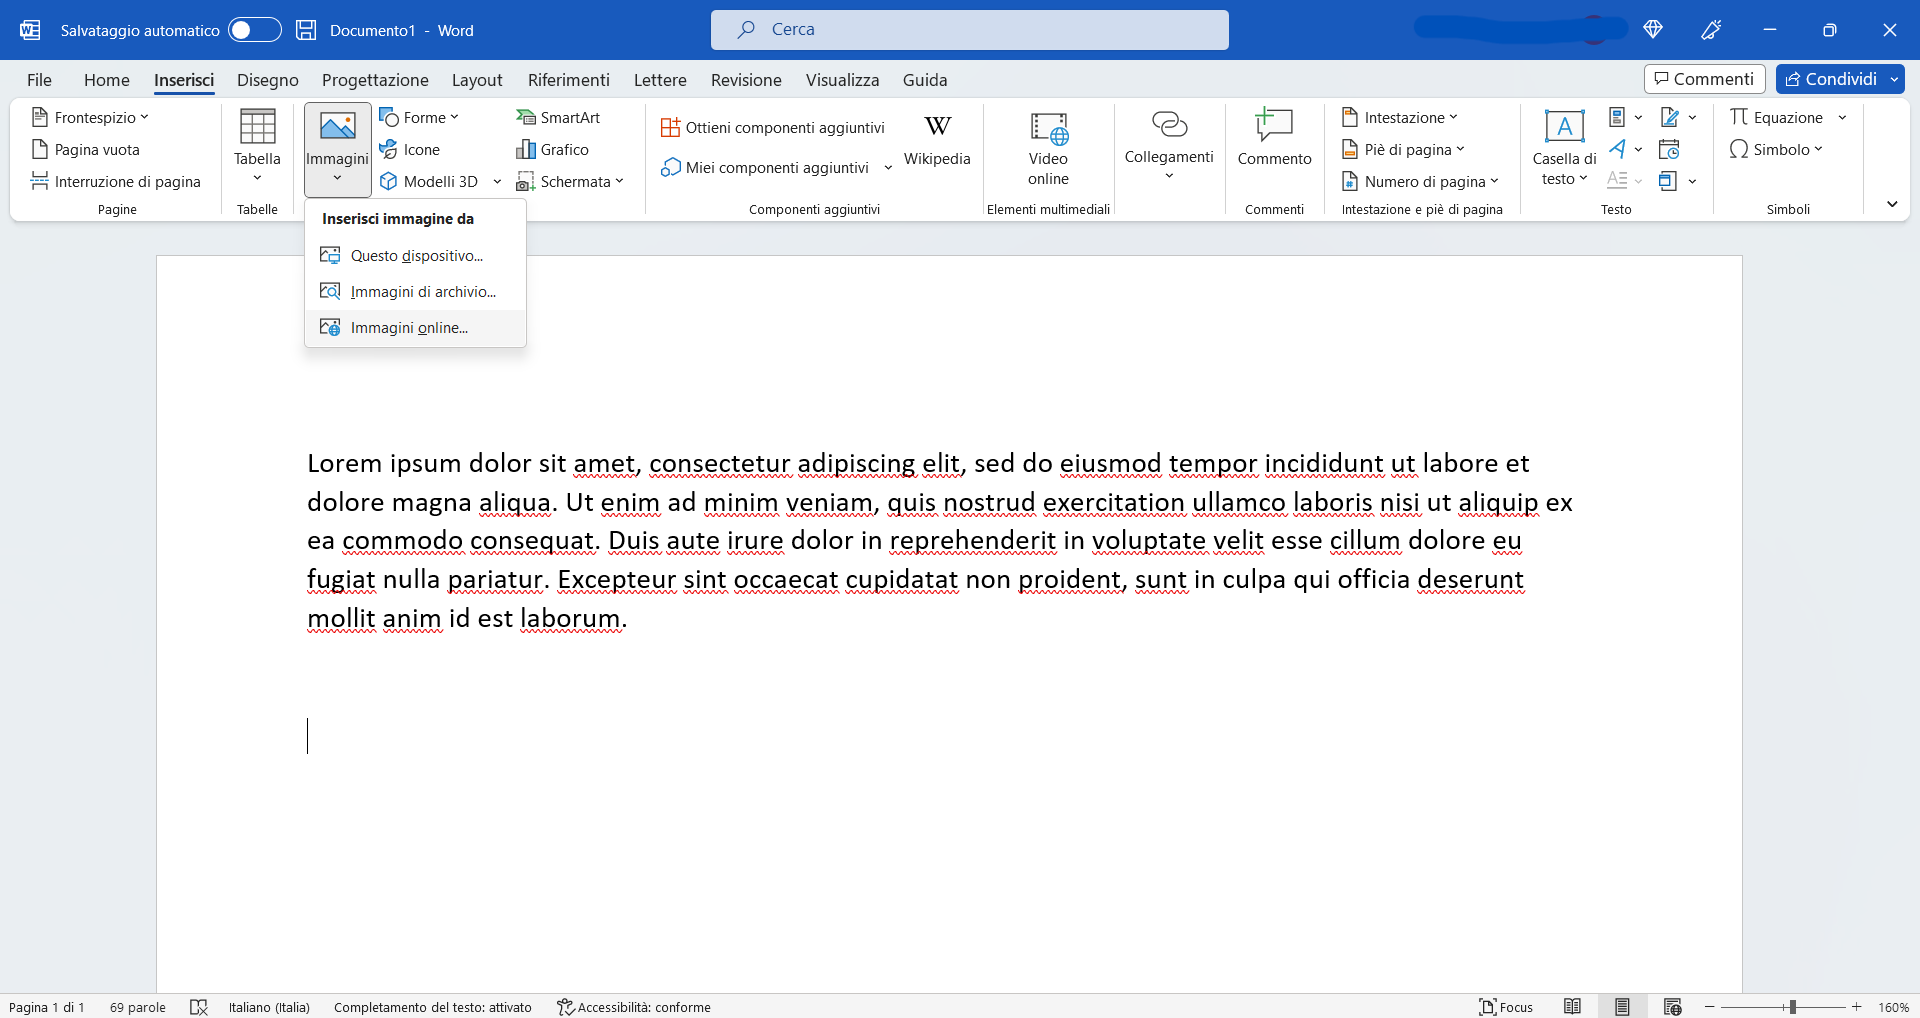Insert Icone graphics
The height and width of the screenshot is (1018, 1920).
(x=410, y=149)
